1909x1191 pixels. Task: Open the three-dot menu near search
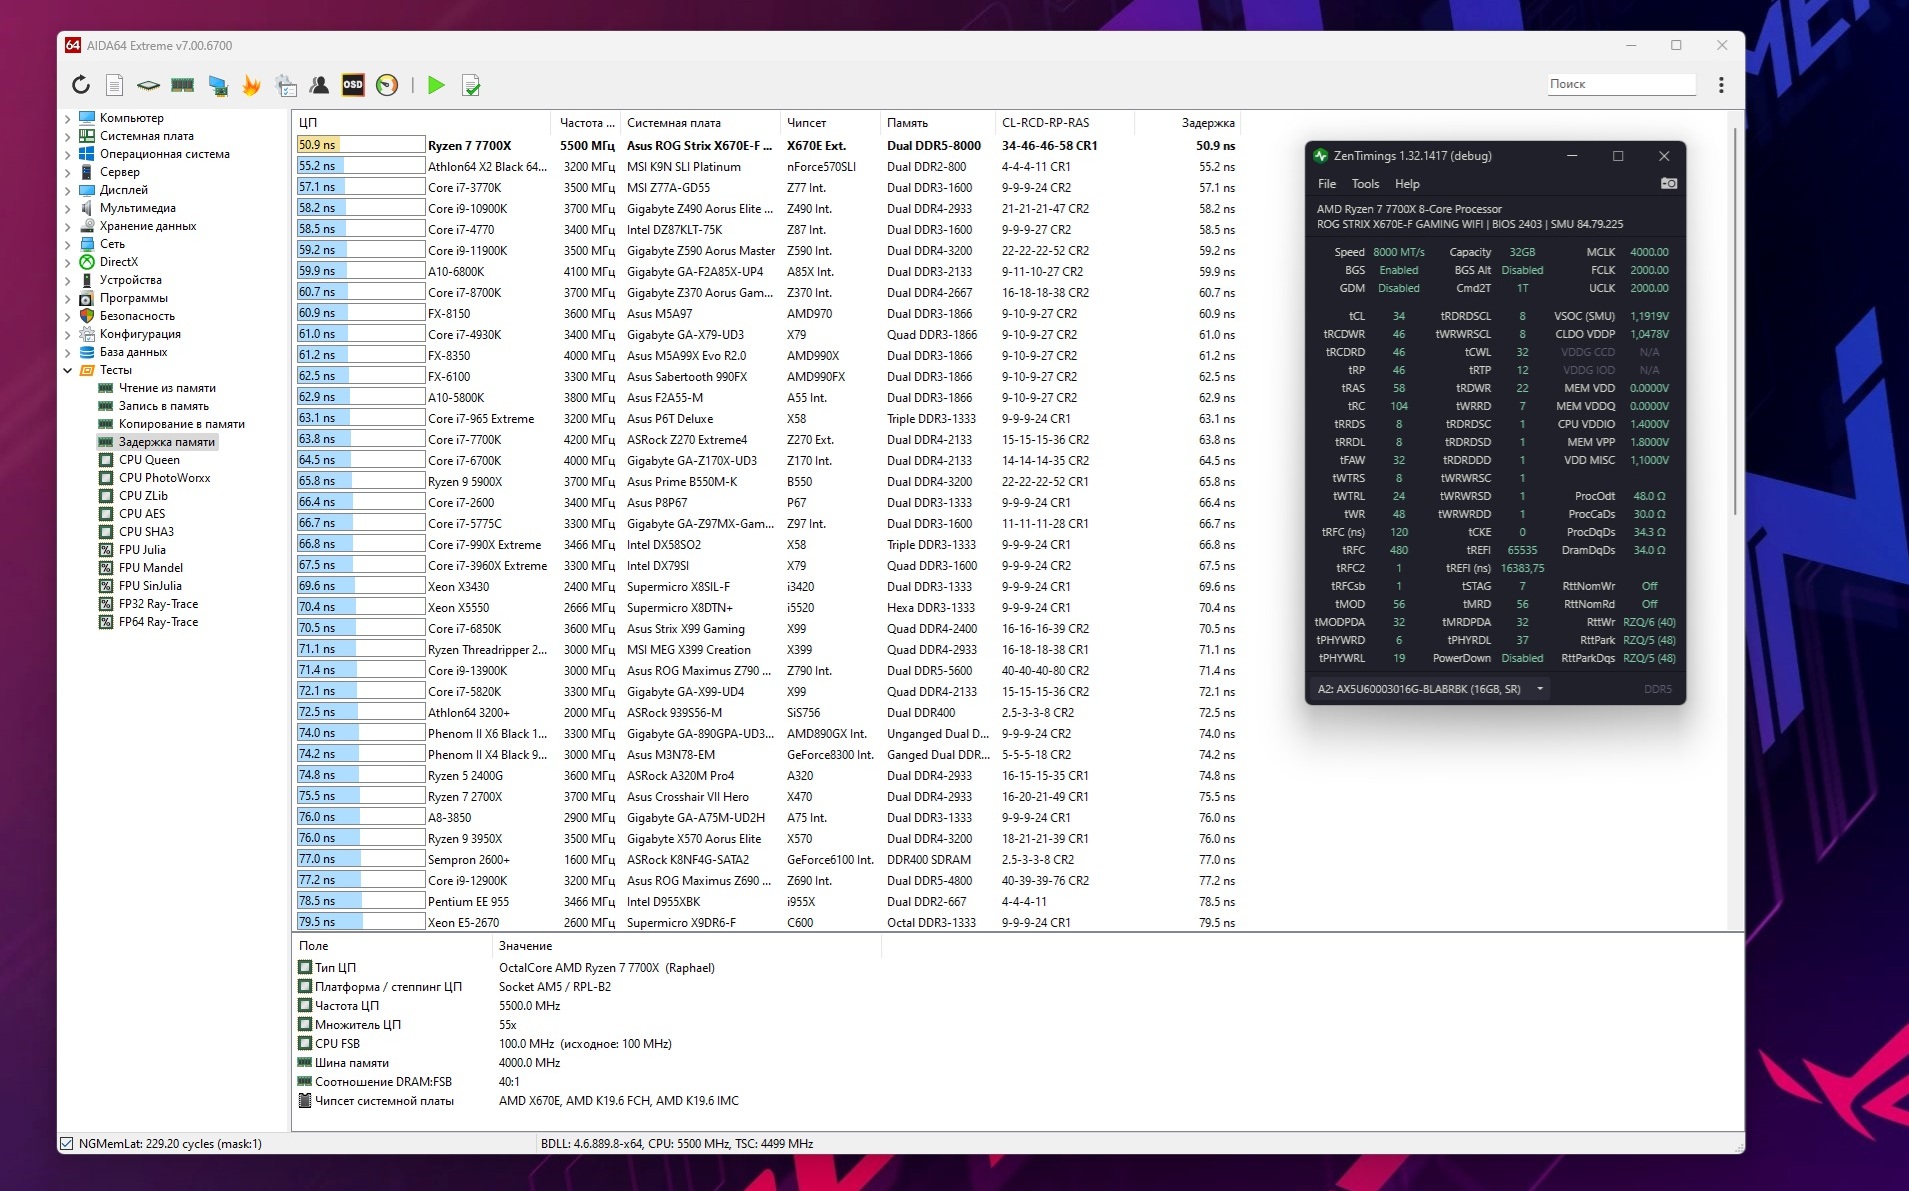(1721, 85)
